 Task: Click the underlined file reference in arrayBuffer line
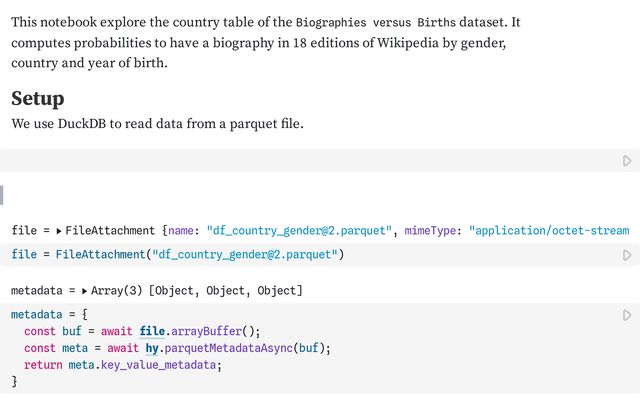tap(152, 331)
